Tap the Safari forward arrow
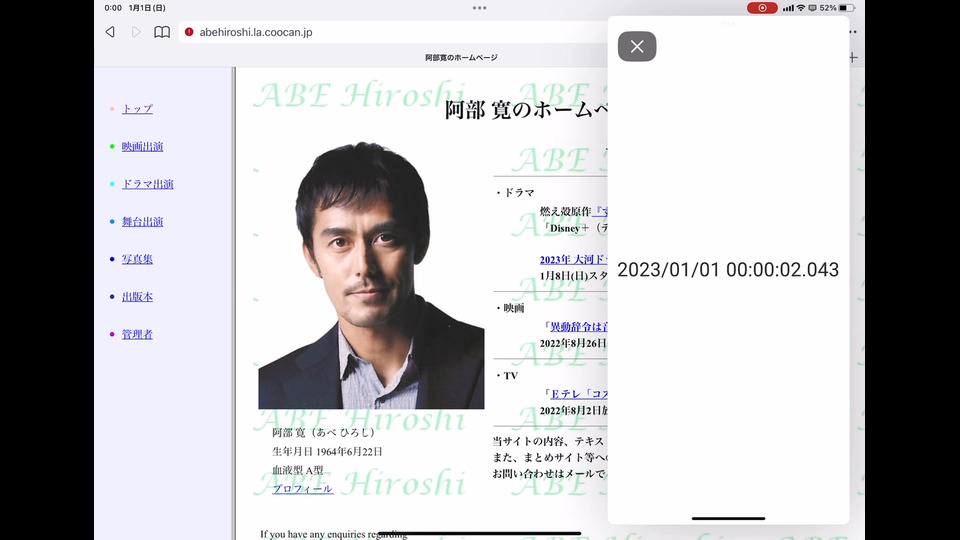Image resolution: width=960 pixels, height=540 pixels. tap(136, 32)
